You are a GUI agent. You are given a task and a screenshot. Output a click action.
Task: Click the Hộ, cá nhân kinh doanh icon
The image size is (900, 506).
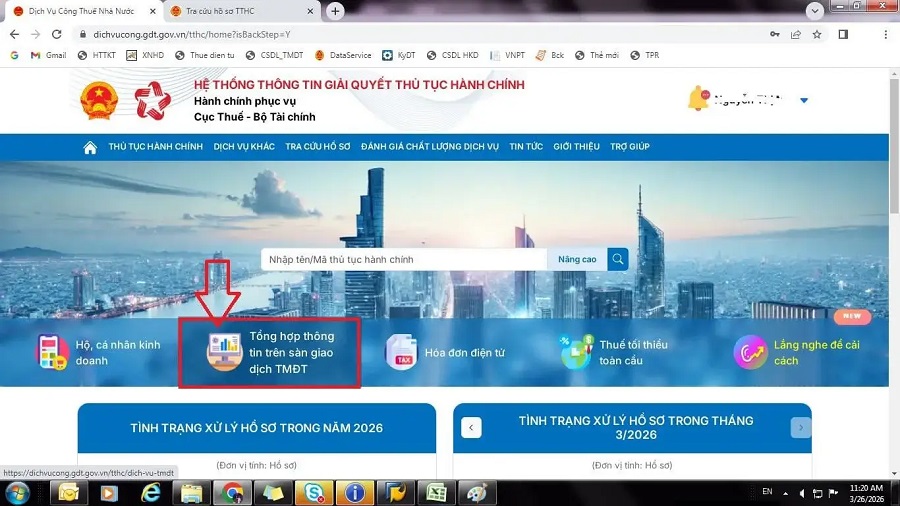pyautogui.click(x=52, y=352)
